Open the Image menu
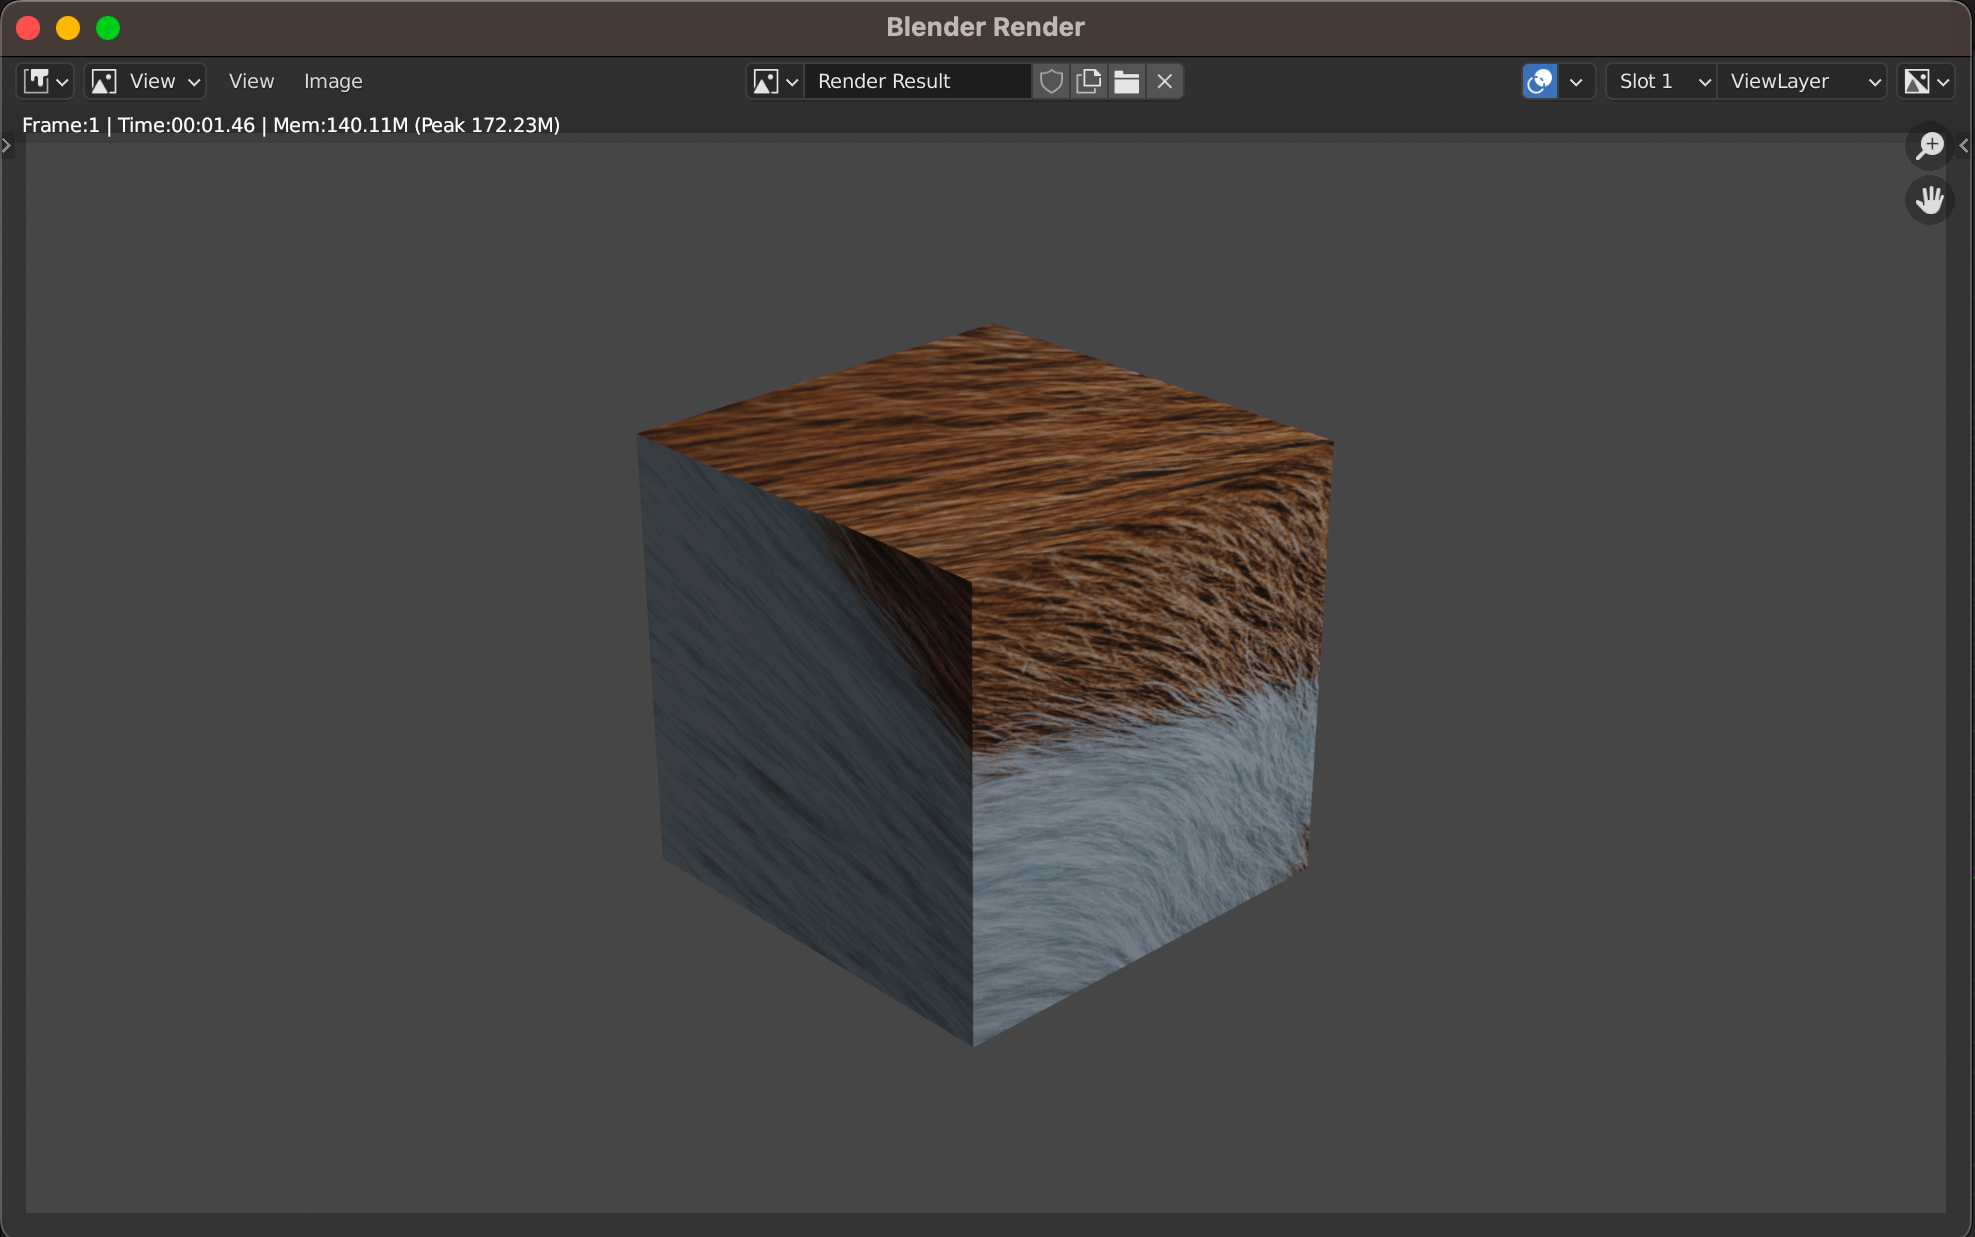 tap(333, 81)
